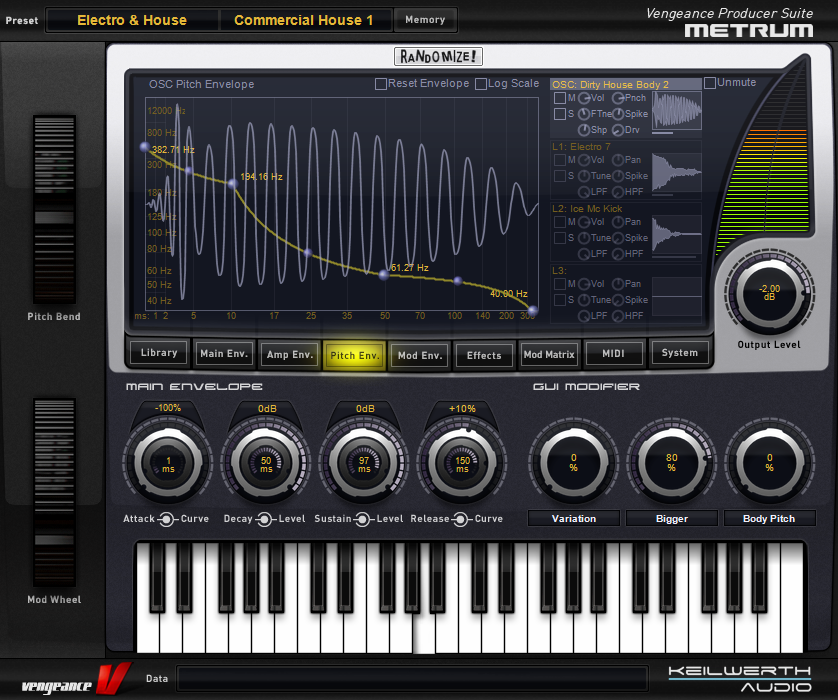
Task: Toggle the Attack/Curve switch
Action: pos(166,519)
